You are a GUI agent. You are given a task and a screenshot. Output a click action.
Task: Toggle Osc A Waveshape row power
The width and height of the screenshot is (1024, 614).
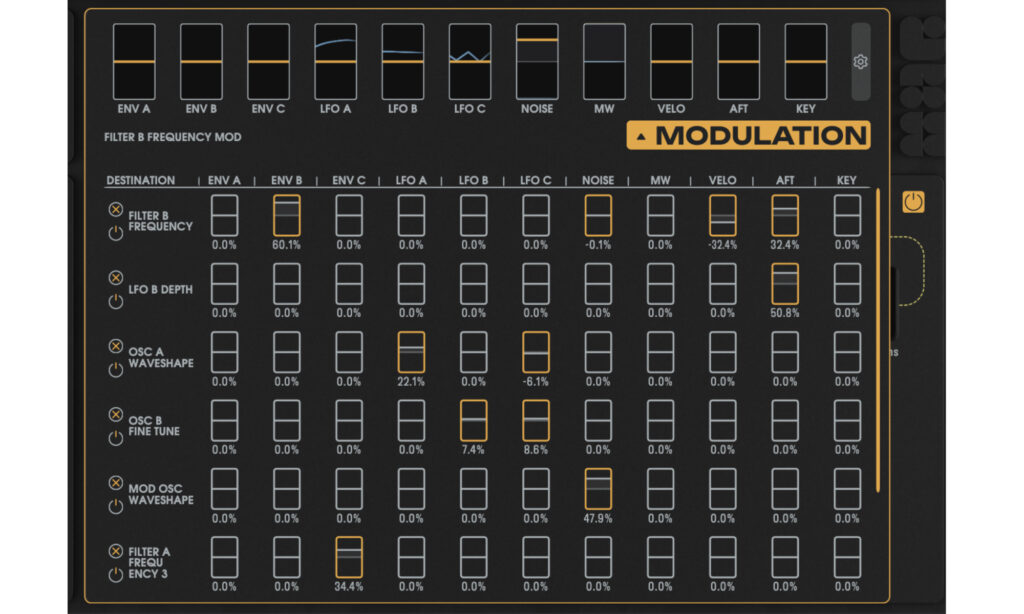(115, 369)
